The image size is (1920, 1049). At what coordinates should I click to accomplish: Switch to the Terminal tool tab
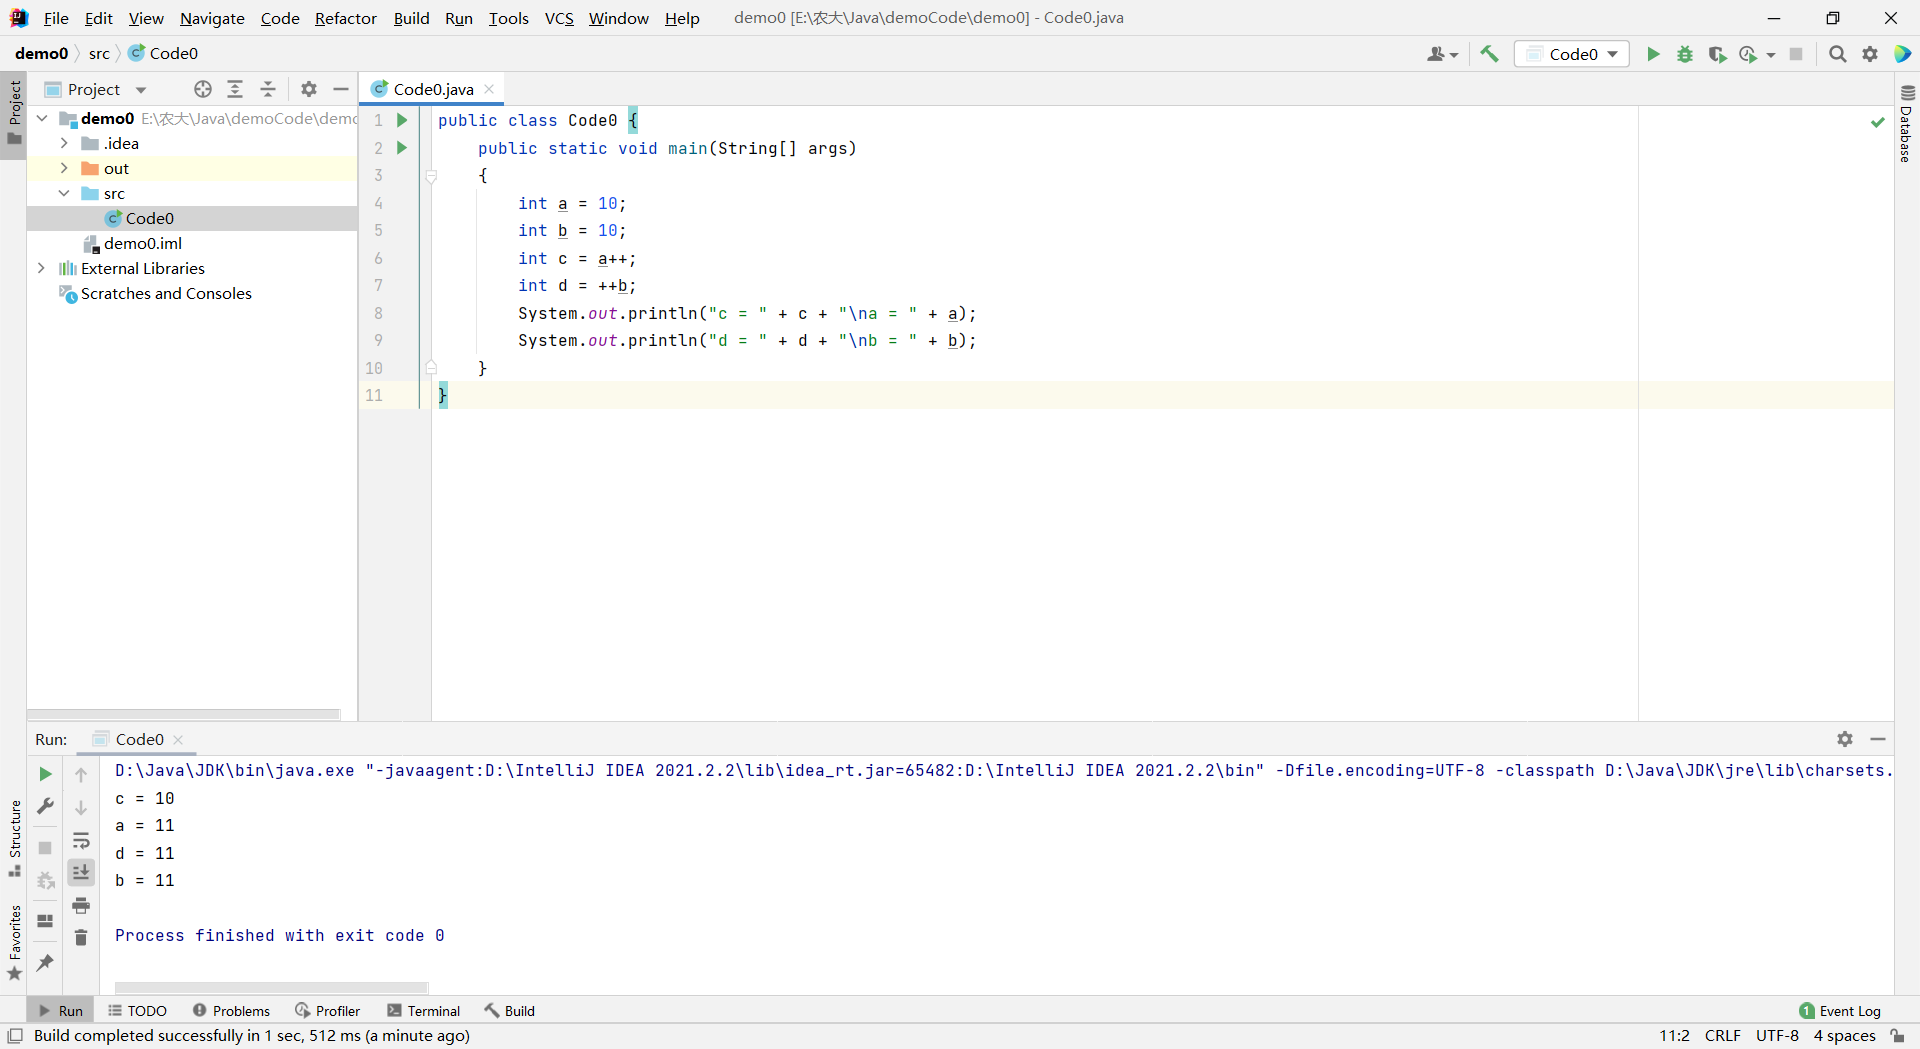click(424, 1011)
